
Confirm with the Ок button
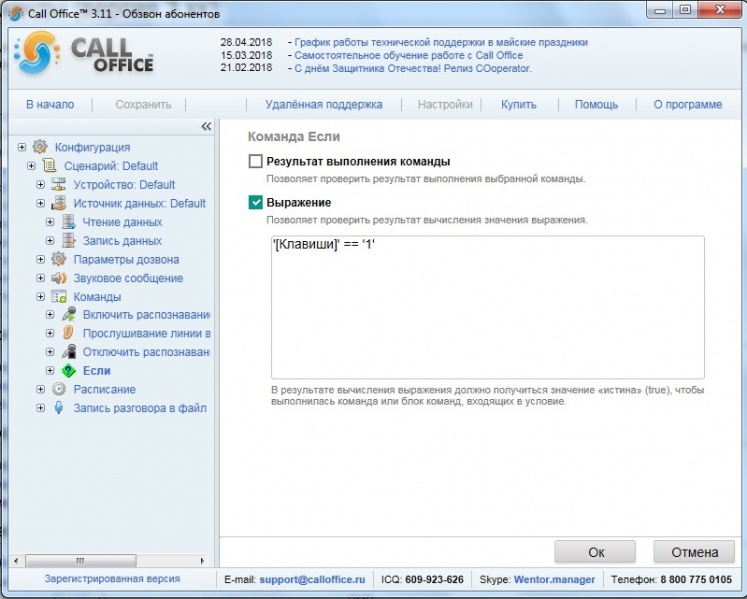tap(595, 552)
